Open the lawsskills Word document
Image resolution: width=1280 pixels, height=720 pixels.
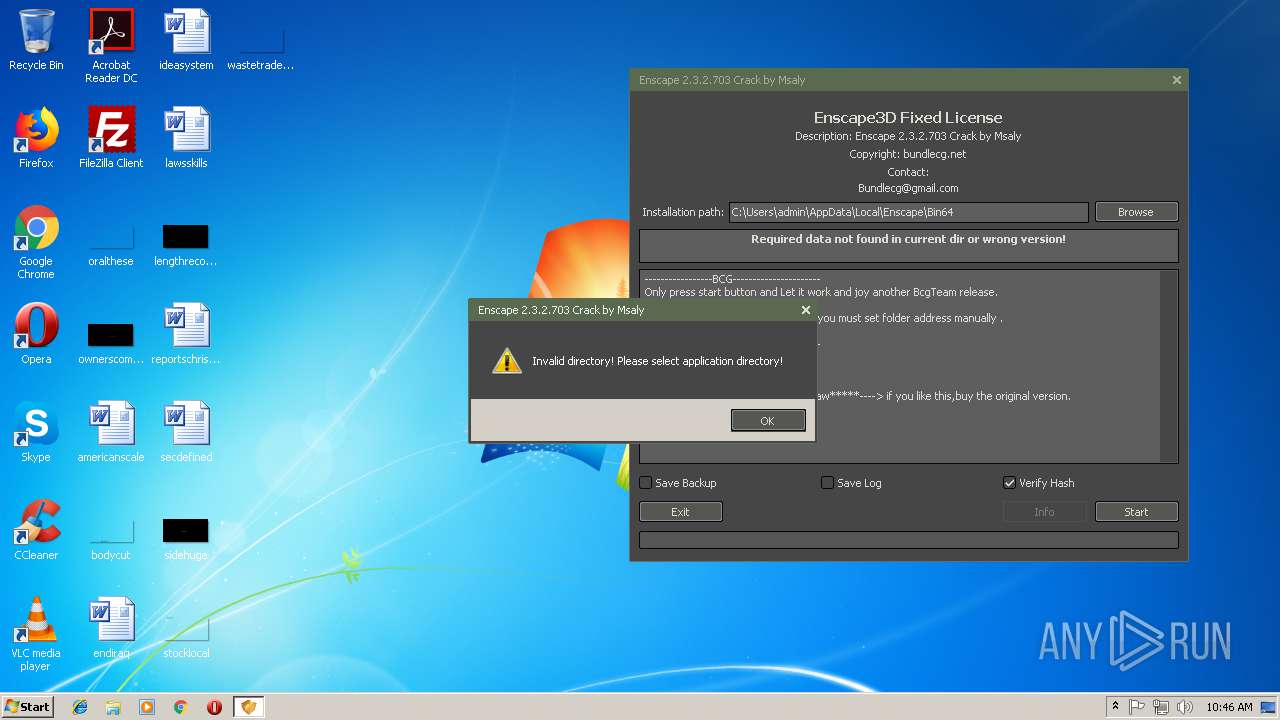[186, 138]
